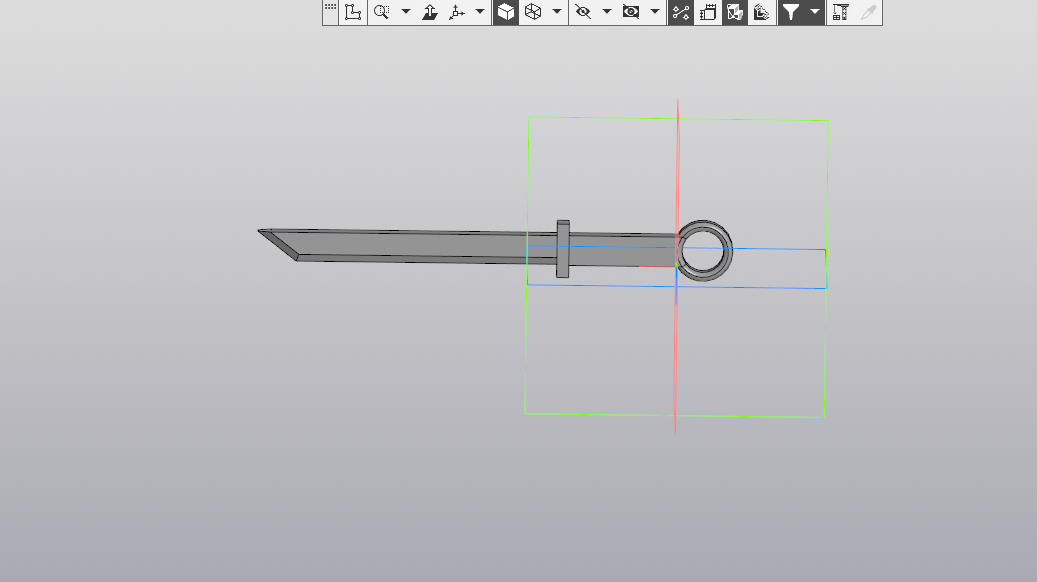This screenshot has width=1037, height=582.
Task: Toggle the constraints nodes display icon
Action: [681, 12]
